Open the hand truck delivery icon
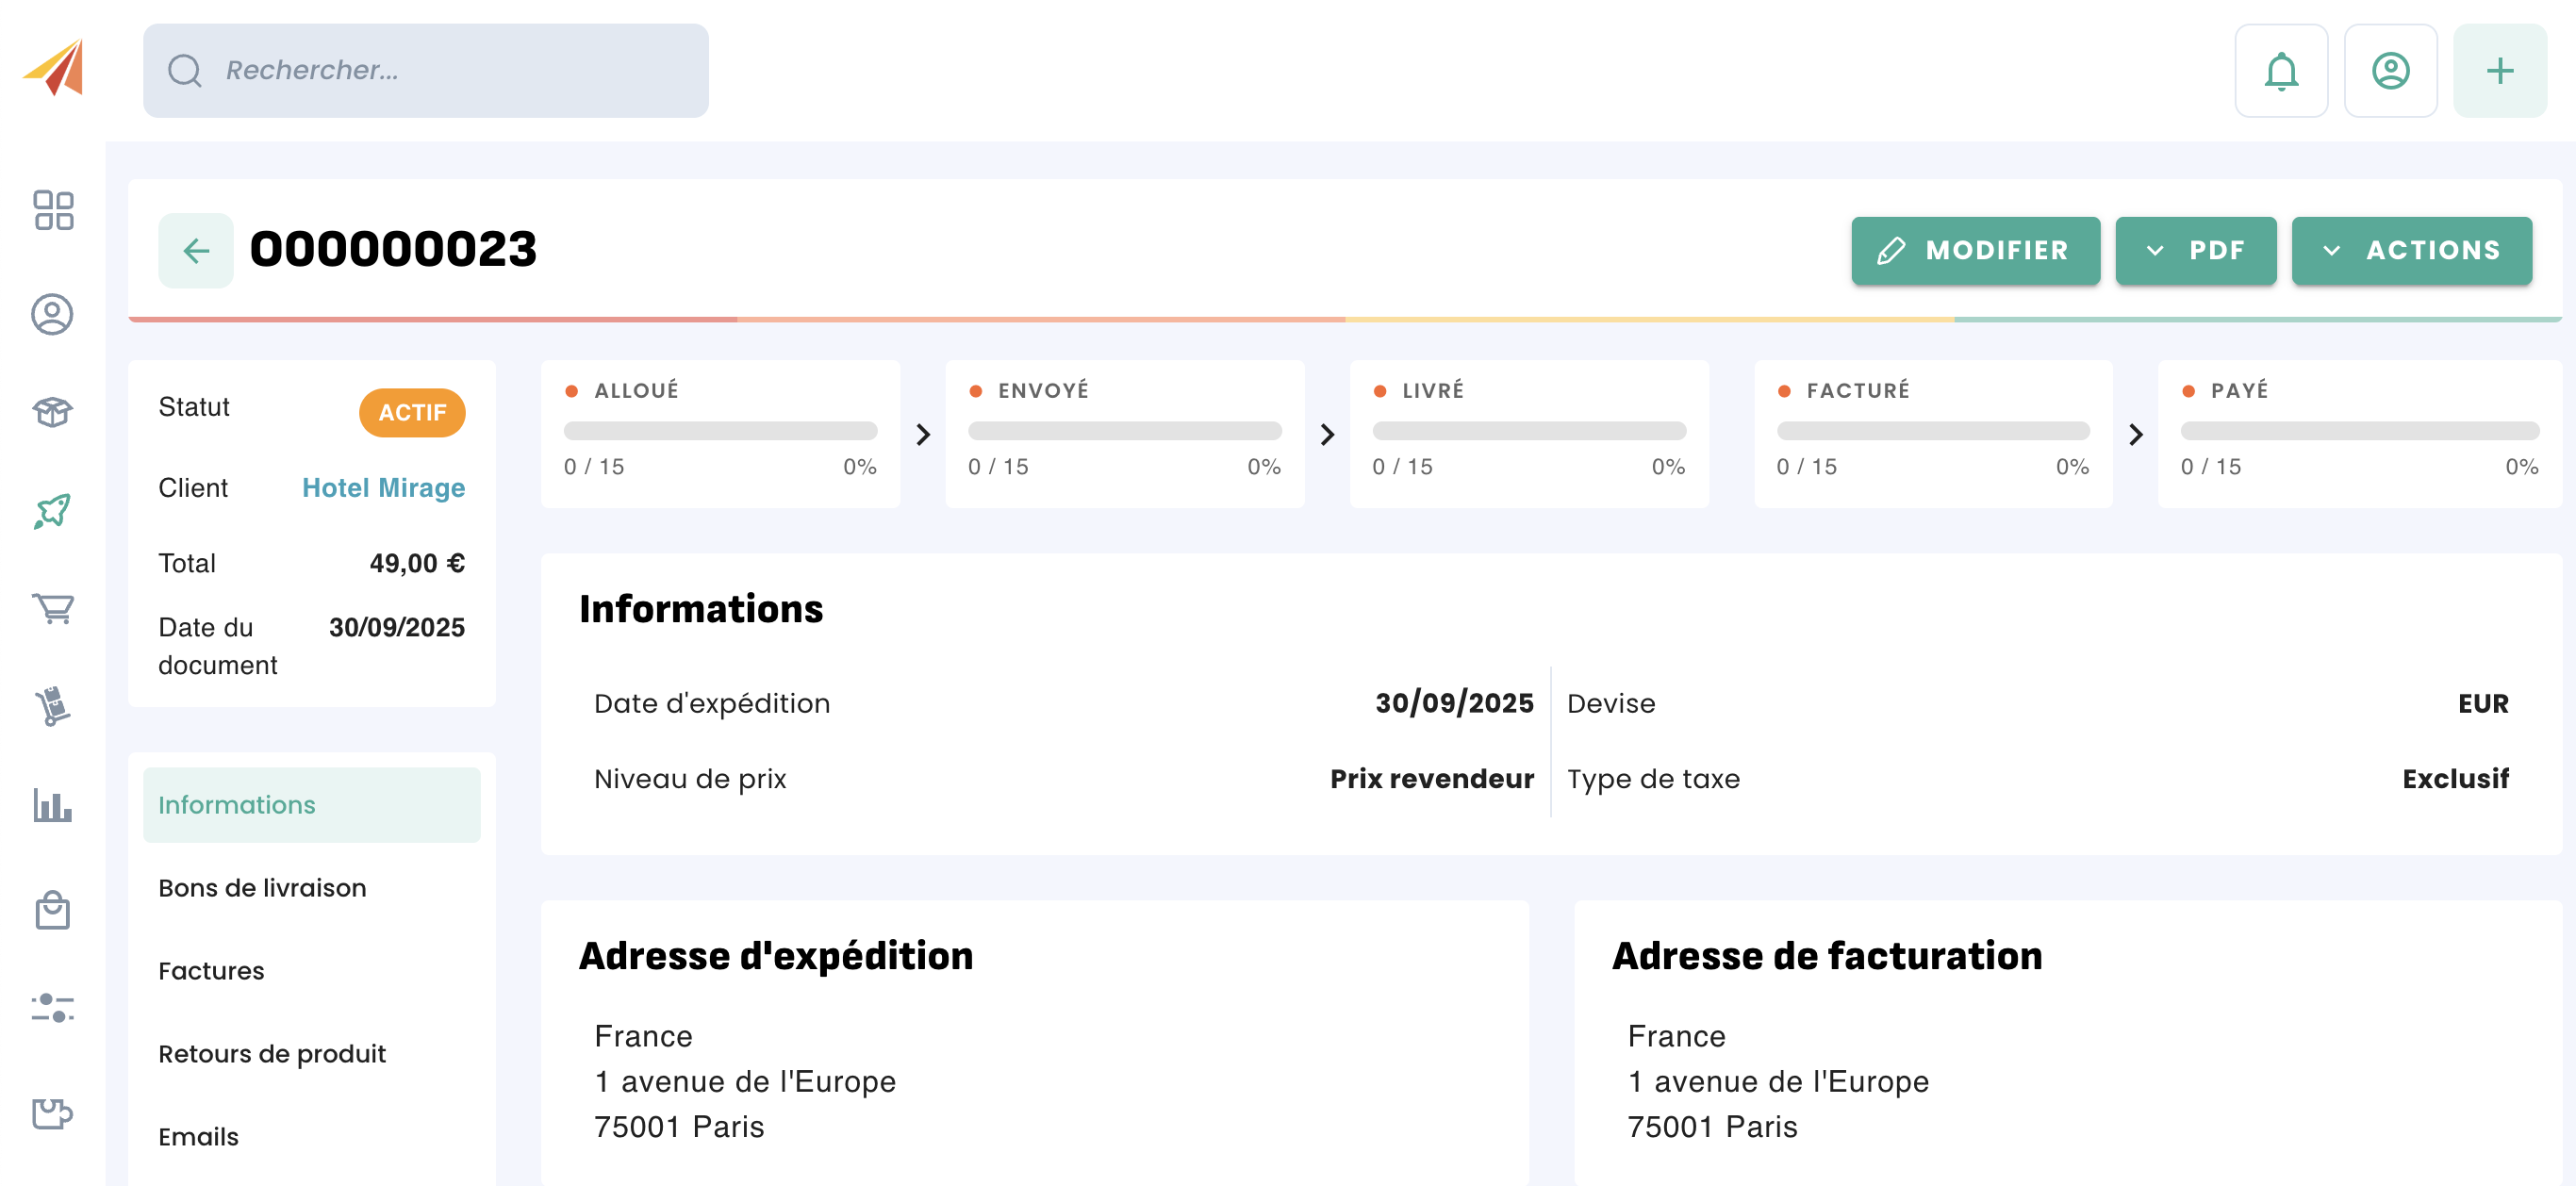 53,706
